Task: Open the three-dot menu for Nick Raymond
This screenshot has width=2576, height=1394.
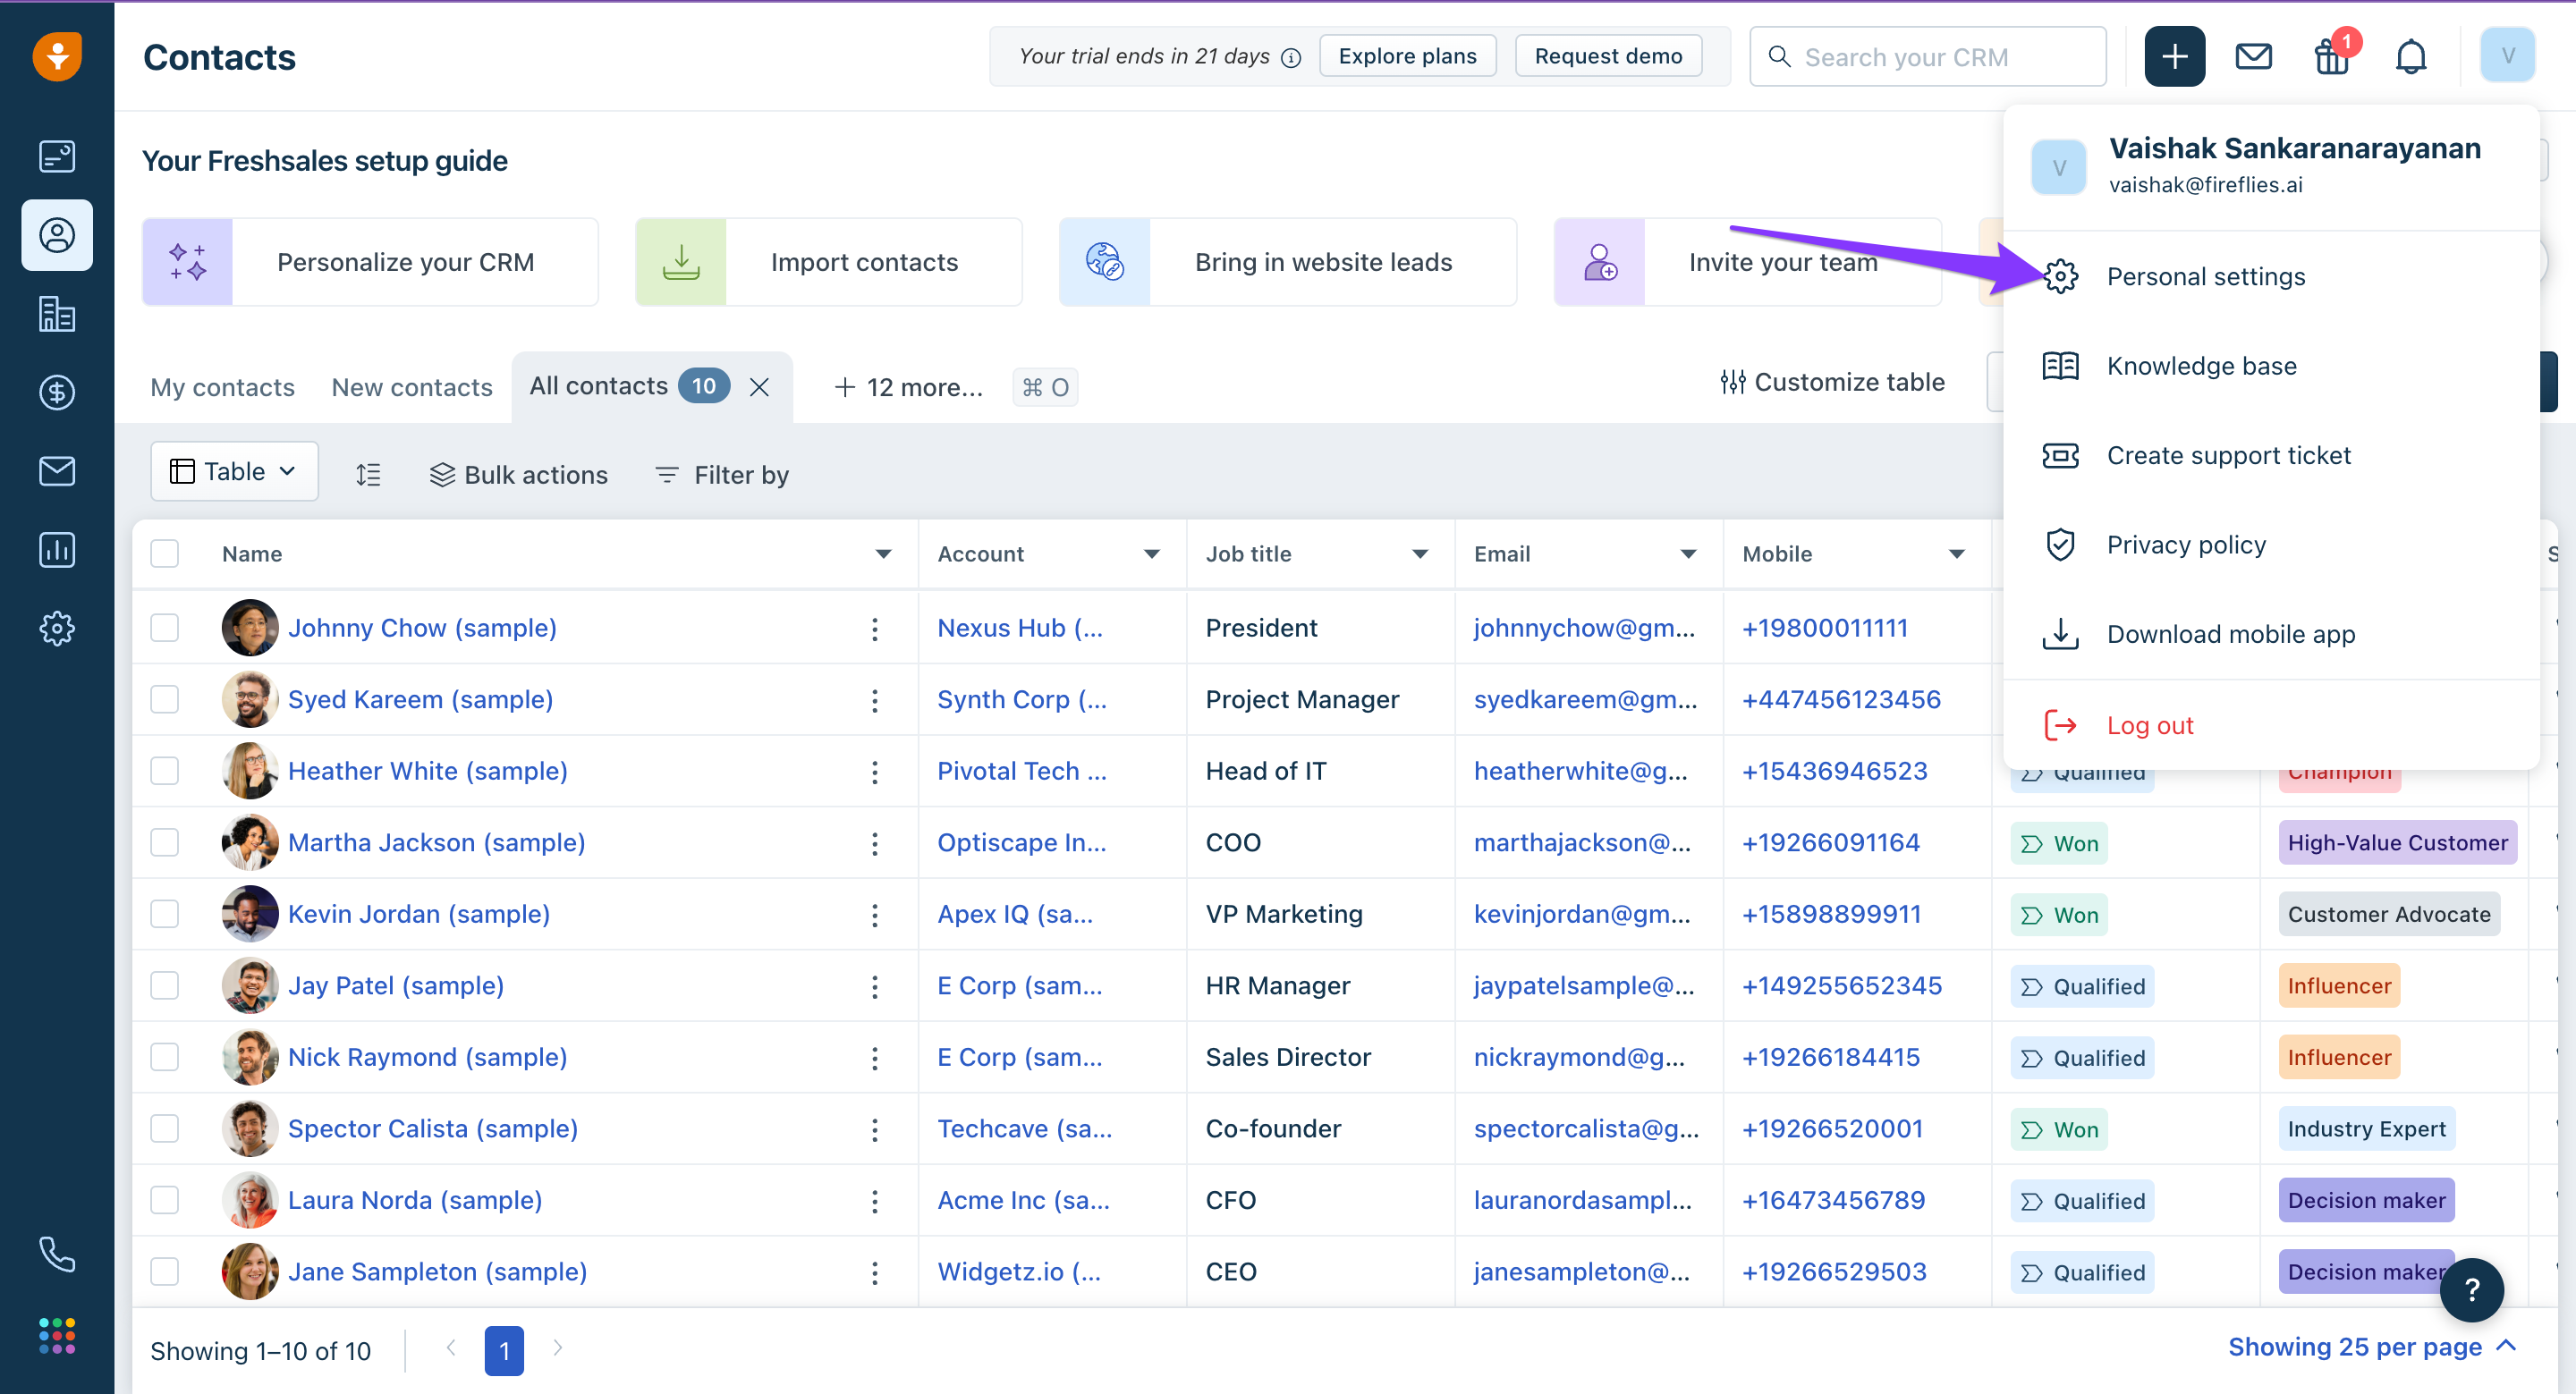Action: pos(874,1057)
